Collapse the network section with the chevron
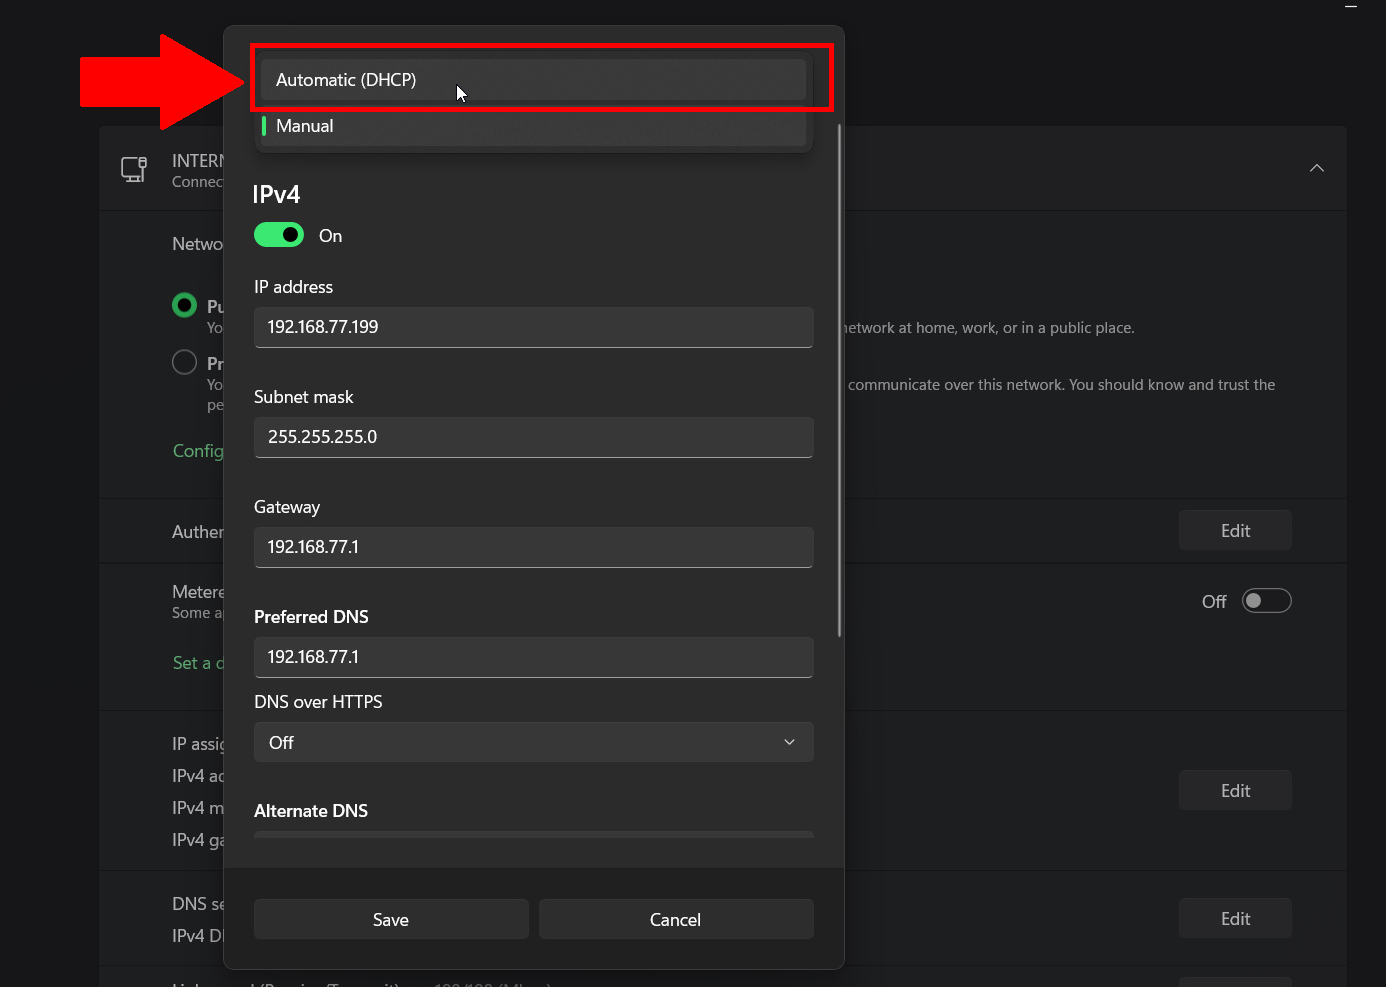 (x=1316, y=168)
